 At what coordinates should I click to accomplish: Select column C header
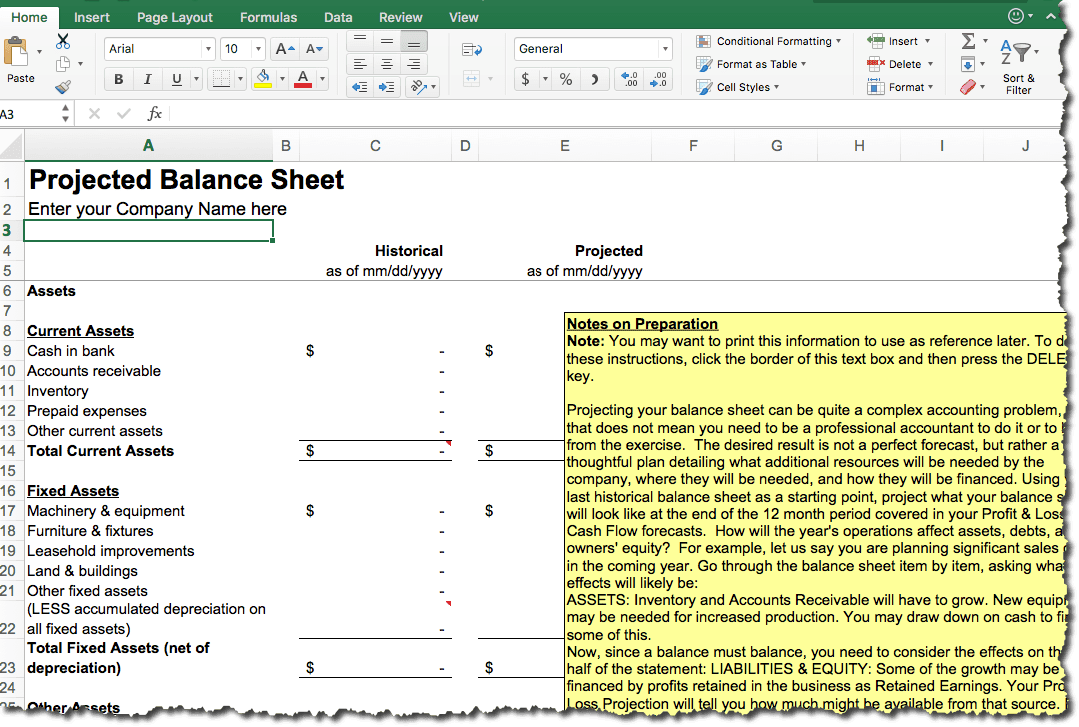(375, 146)
